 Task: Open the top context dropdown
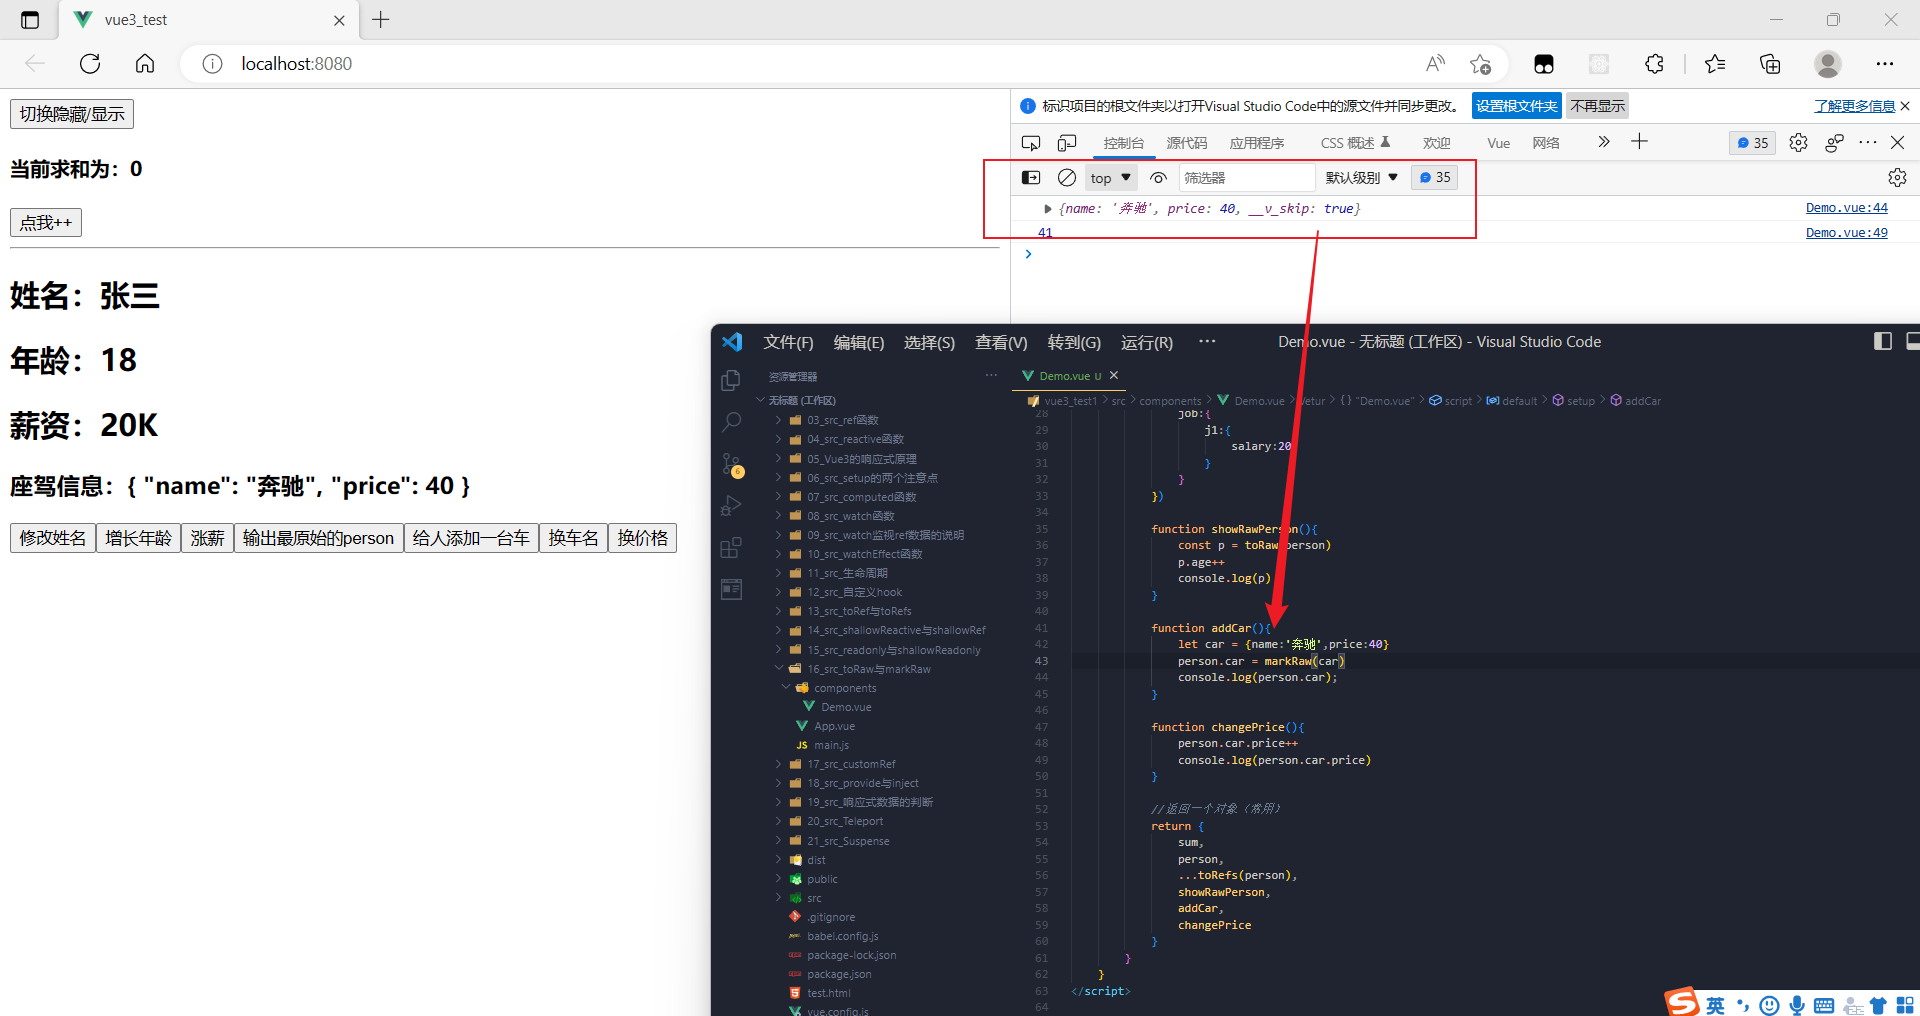coord(1111,178)
